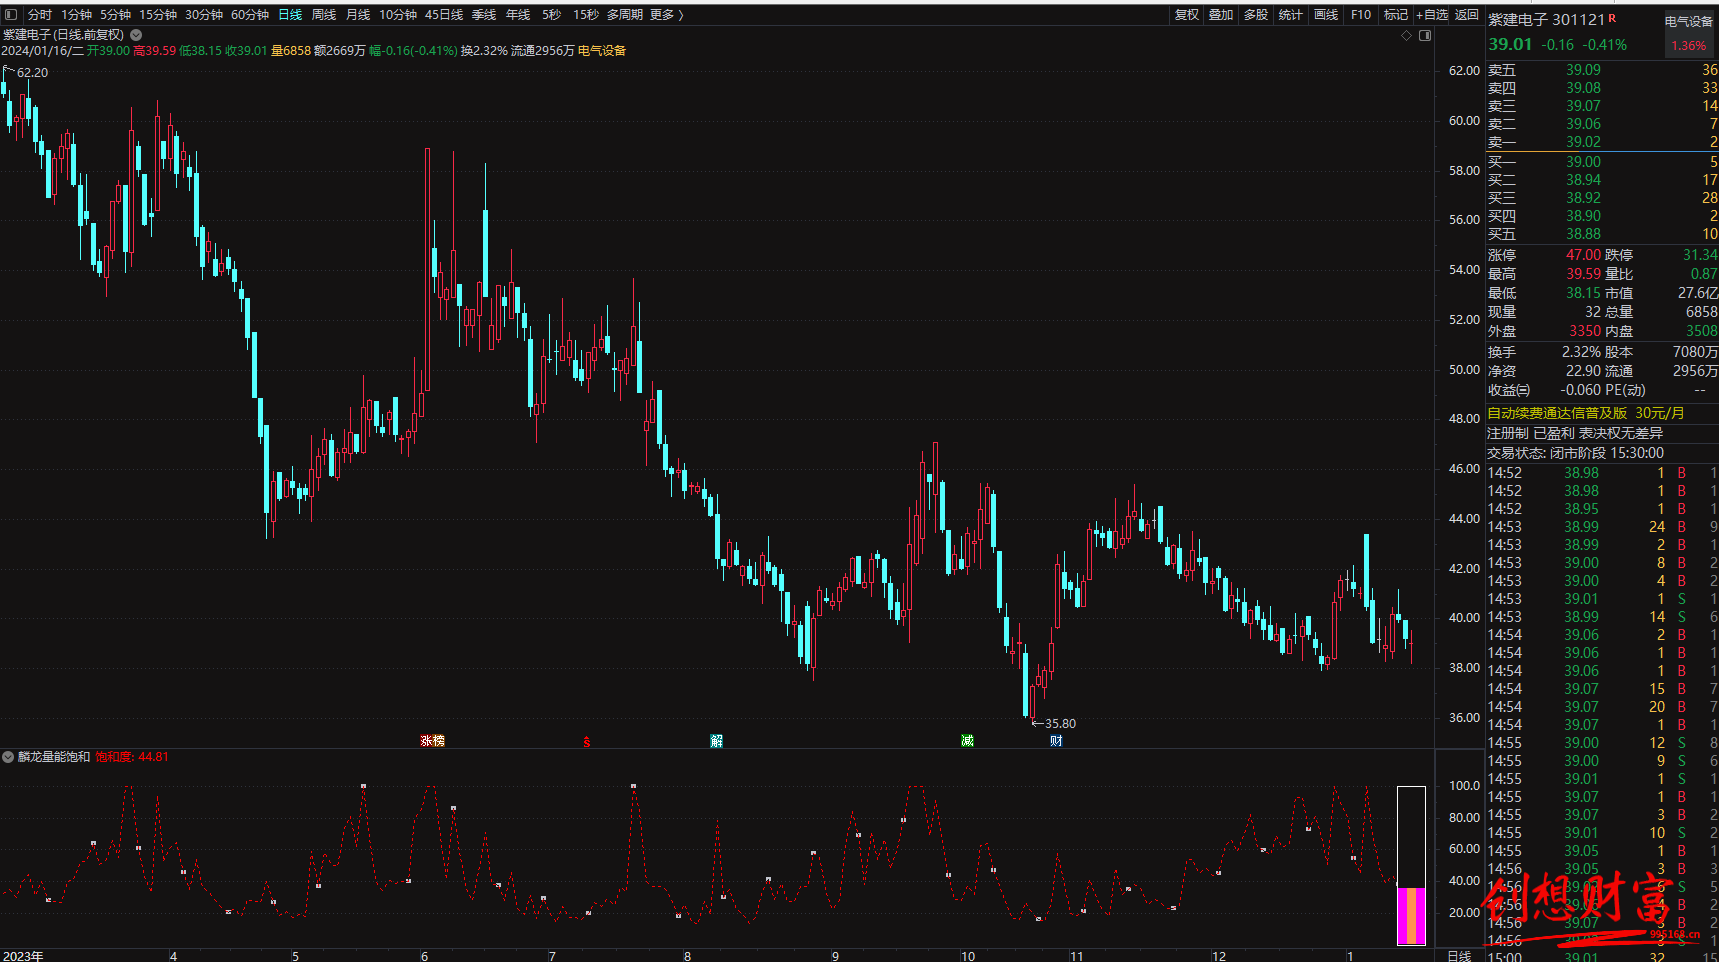
Task: Click the 叠加 overlay button
Action: coord(1221,15)
